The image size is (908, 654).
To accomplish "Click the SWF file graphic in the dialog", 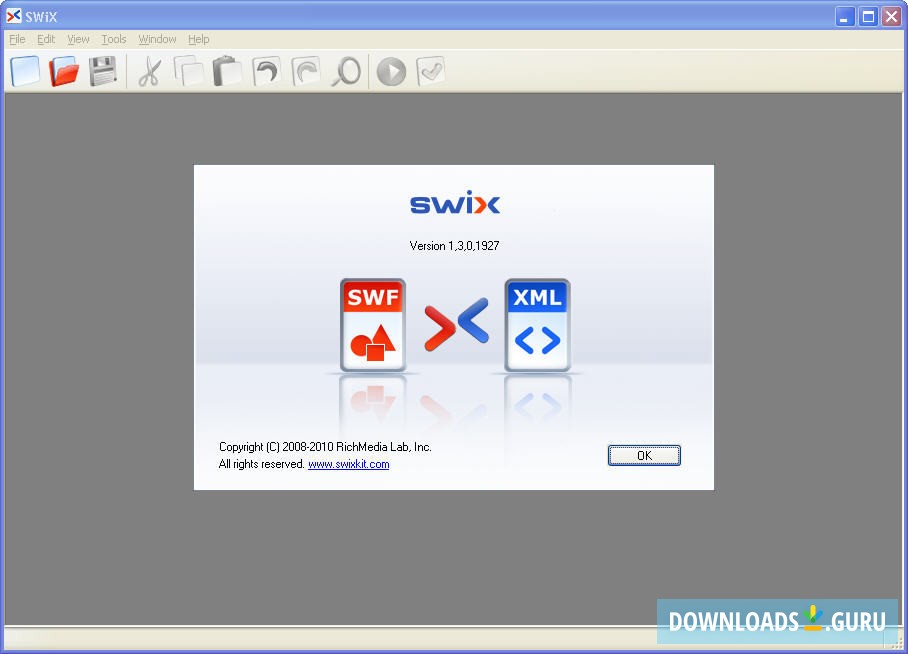I will click(374, 325).
